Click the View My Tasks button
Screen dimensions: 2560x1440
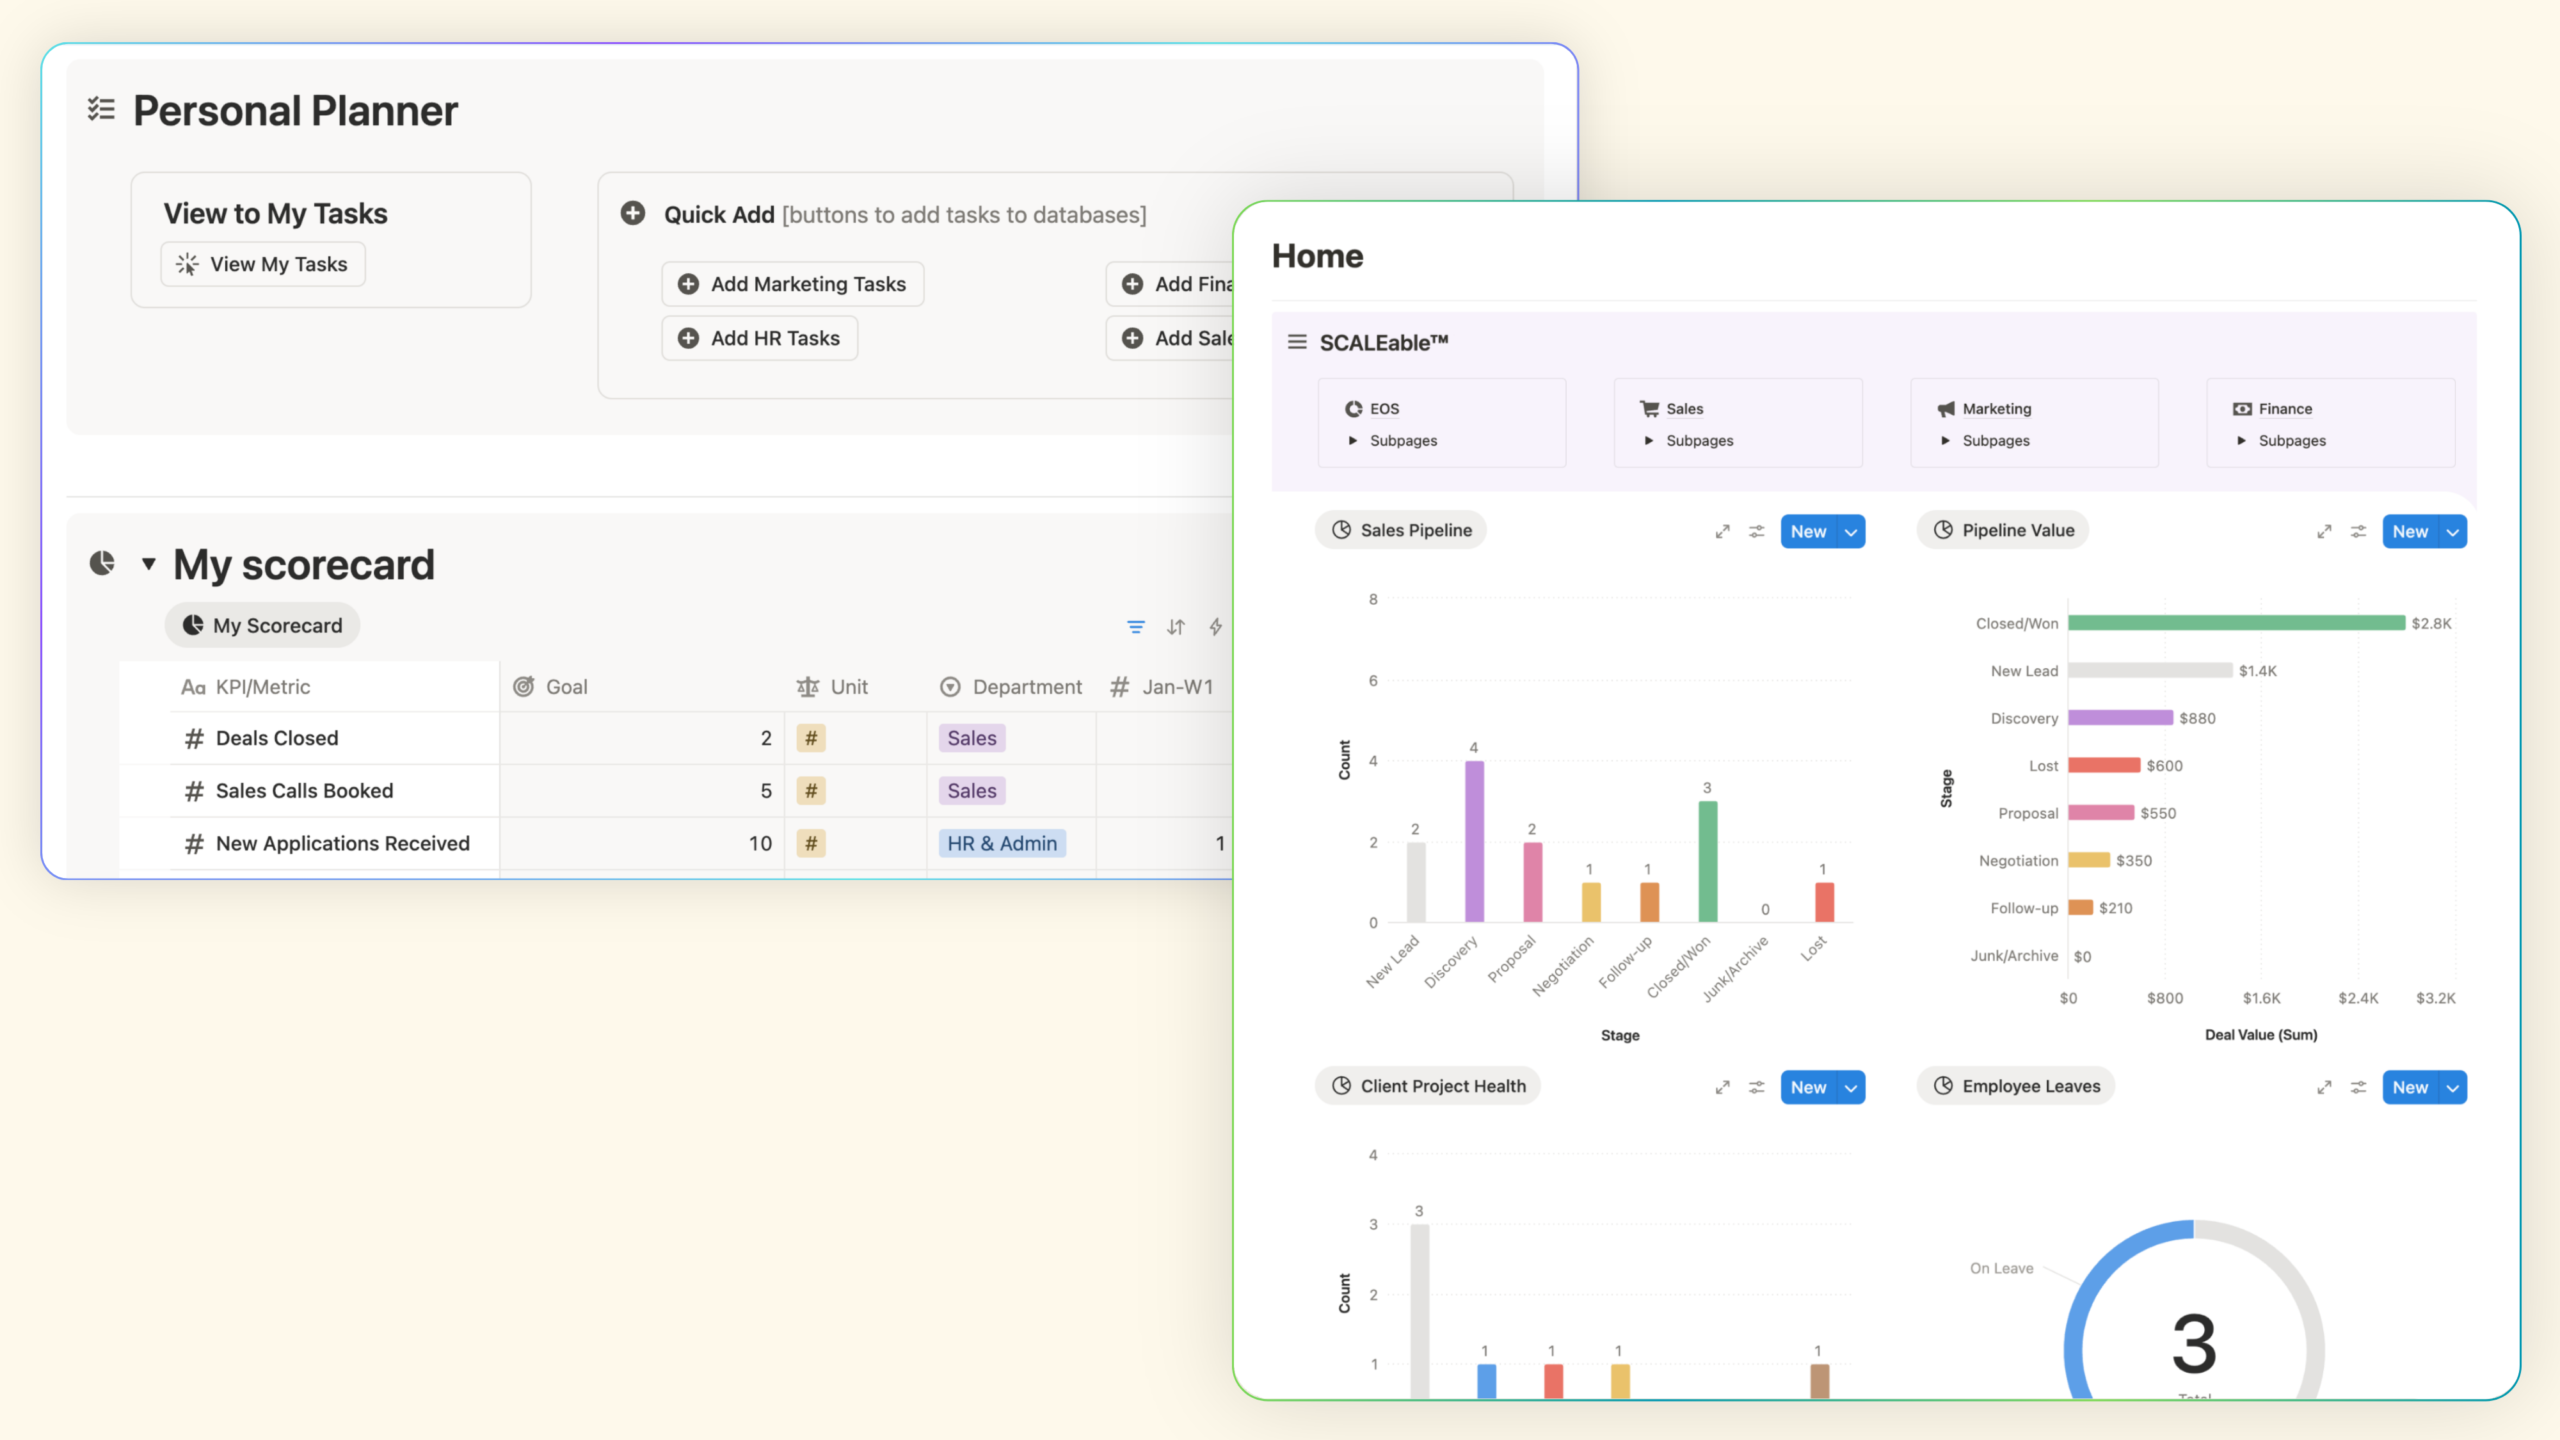pyautogui.click(x=263, y=264)
